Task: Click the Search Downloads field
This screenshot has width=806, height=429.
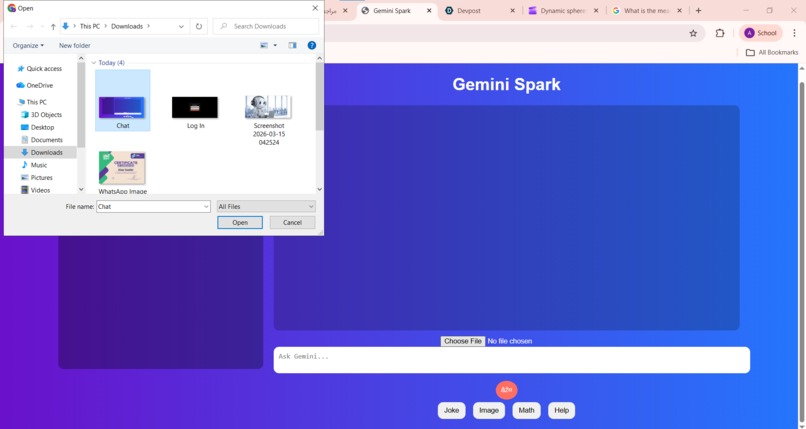Action: pyautogui.click(x=266, y=26)
